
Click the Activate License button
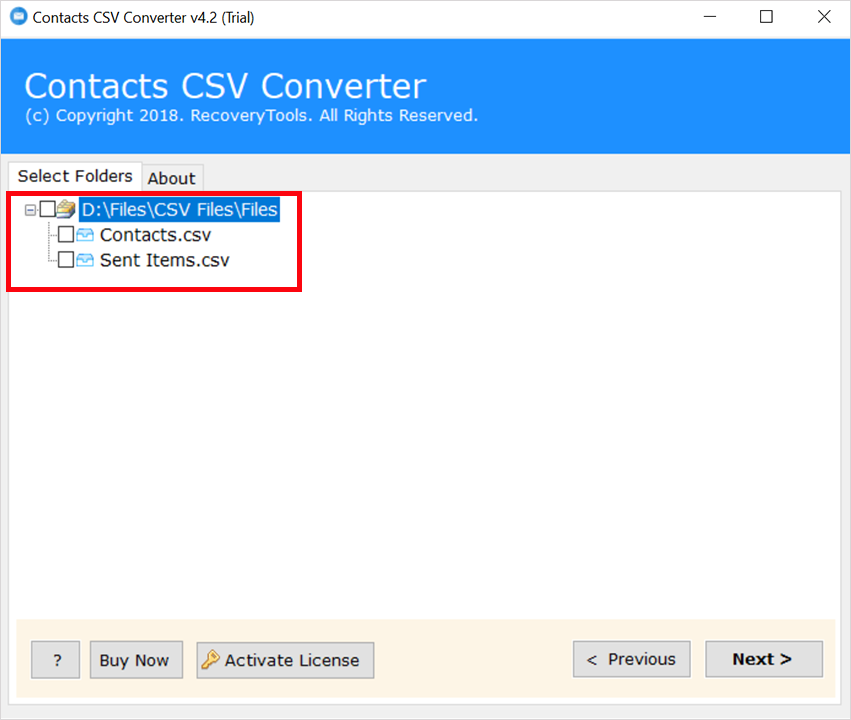(x=285, y=660)
